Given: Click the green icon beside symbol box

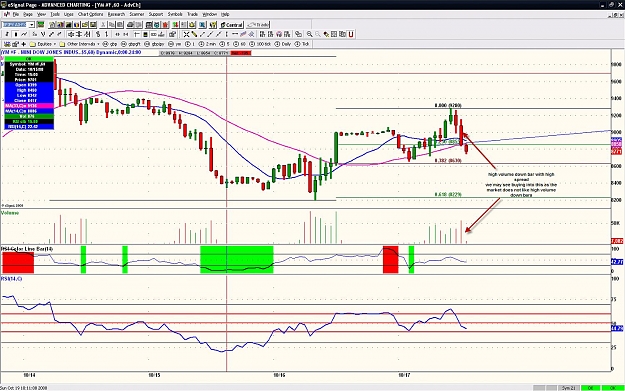Looking at the screenshot, I should click(x=40, y=25).
